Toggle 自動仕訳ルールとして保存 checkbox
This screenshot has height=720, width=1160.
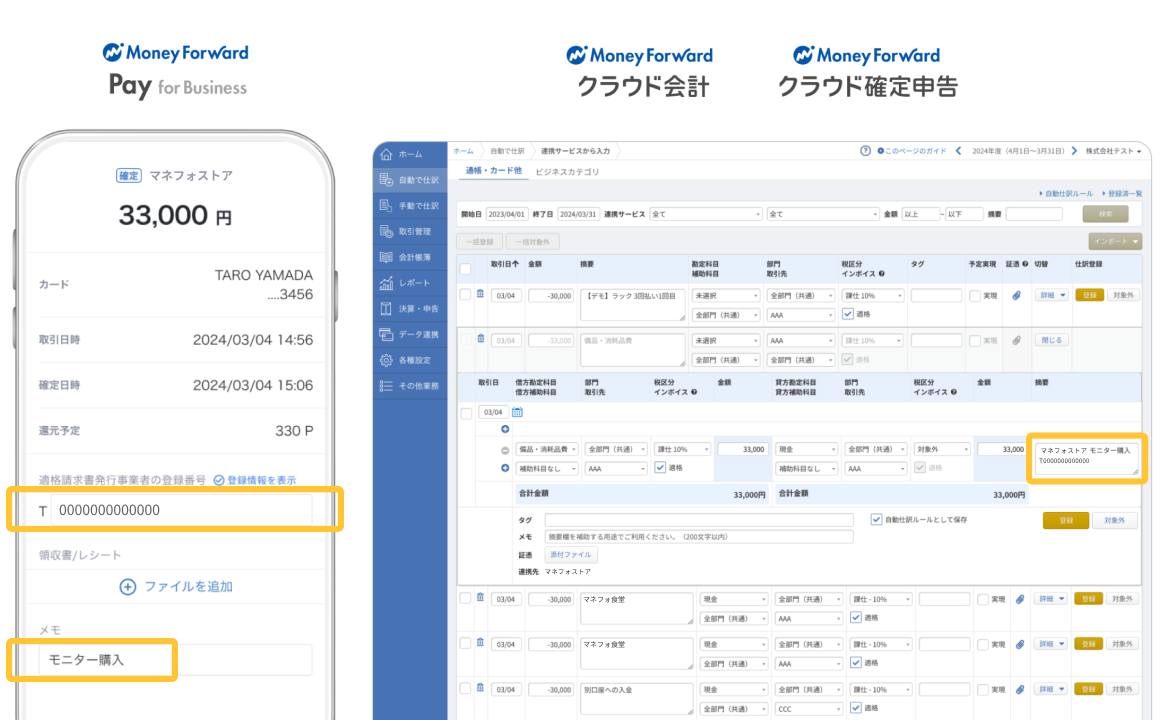point(876,519)
